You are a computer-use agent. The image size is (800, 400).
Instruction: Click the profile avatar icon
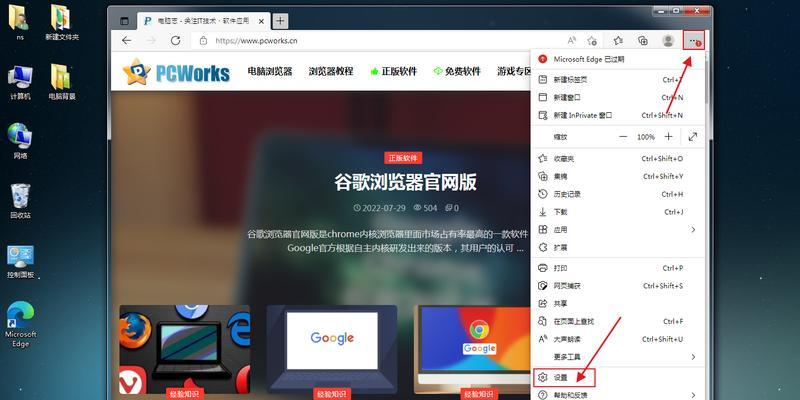668,40
